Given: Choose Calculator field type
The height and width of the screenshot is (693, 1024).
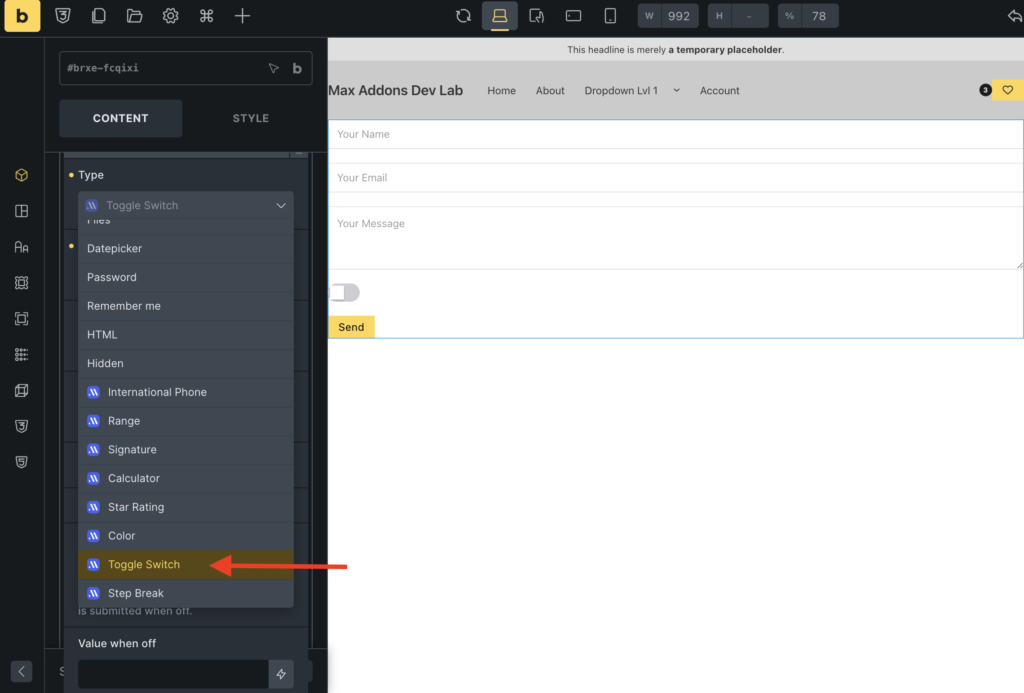Looking at the screenshot, I should [x=185, y=478].
